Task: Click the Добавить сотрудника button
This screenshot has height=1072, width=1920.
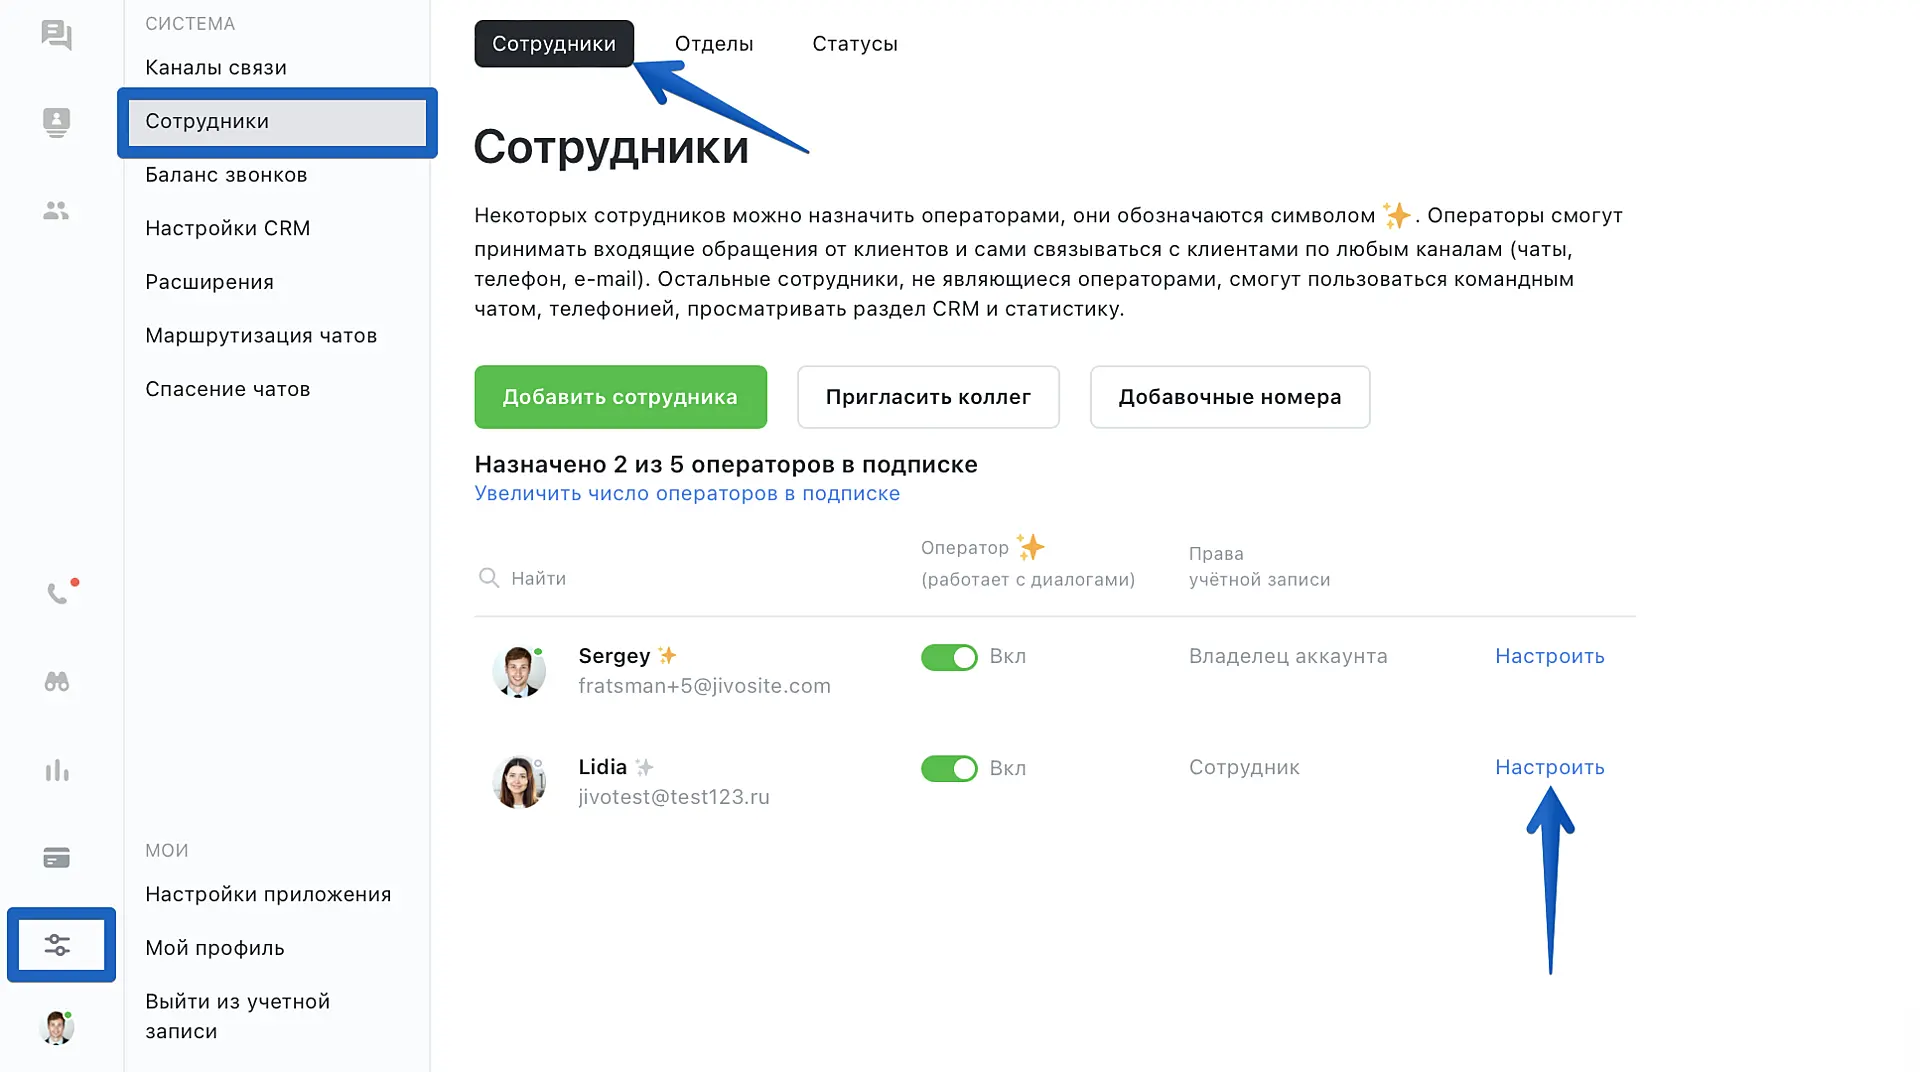Action: [620, 397]
